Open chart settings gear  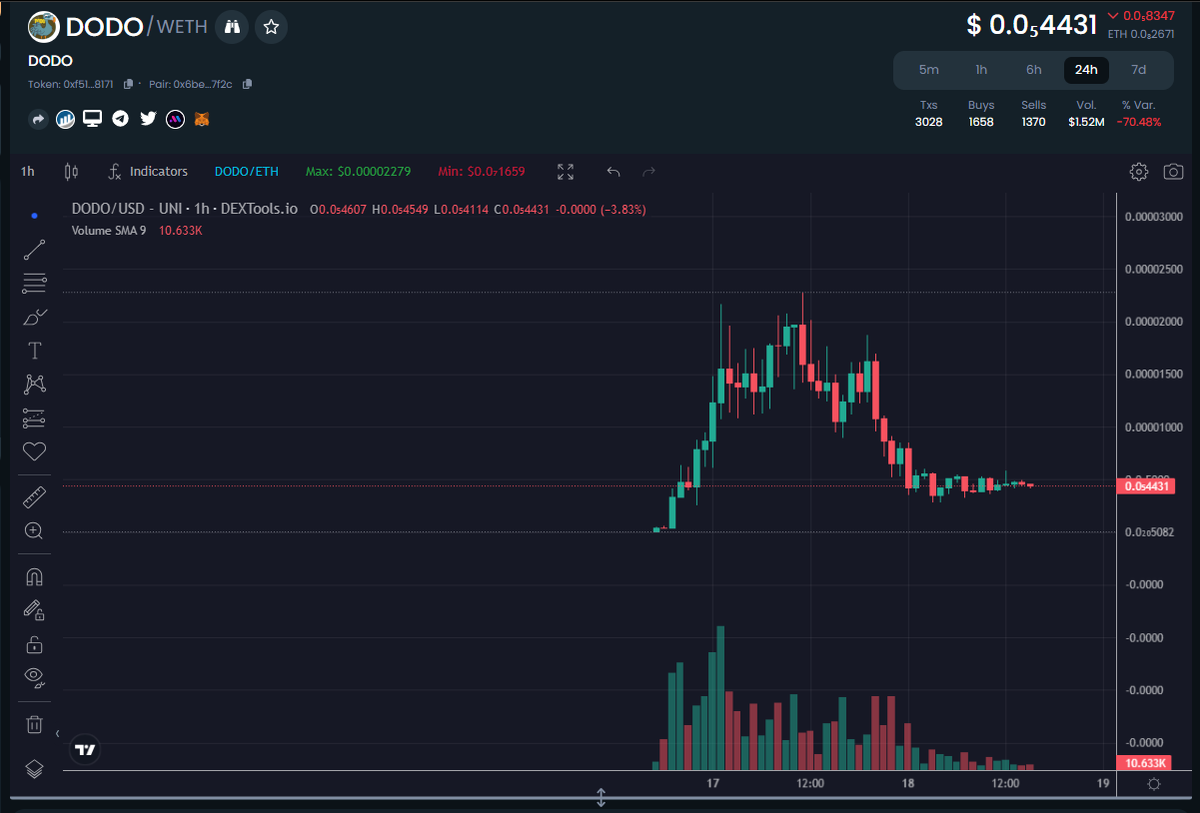click(x=1139, y=172)
